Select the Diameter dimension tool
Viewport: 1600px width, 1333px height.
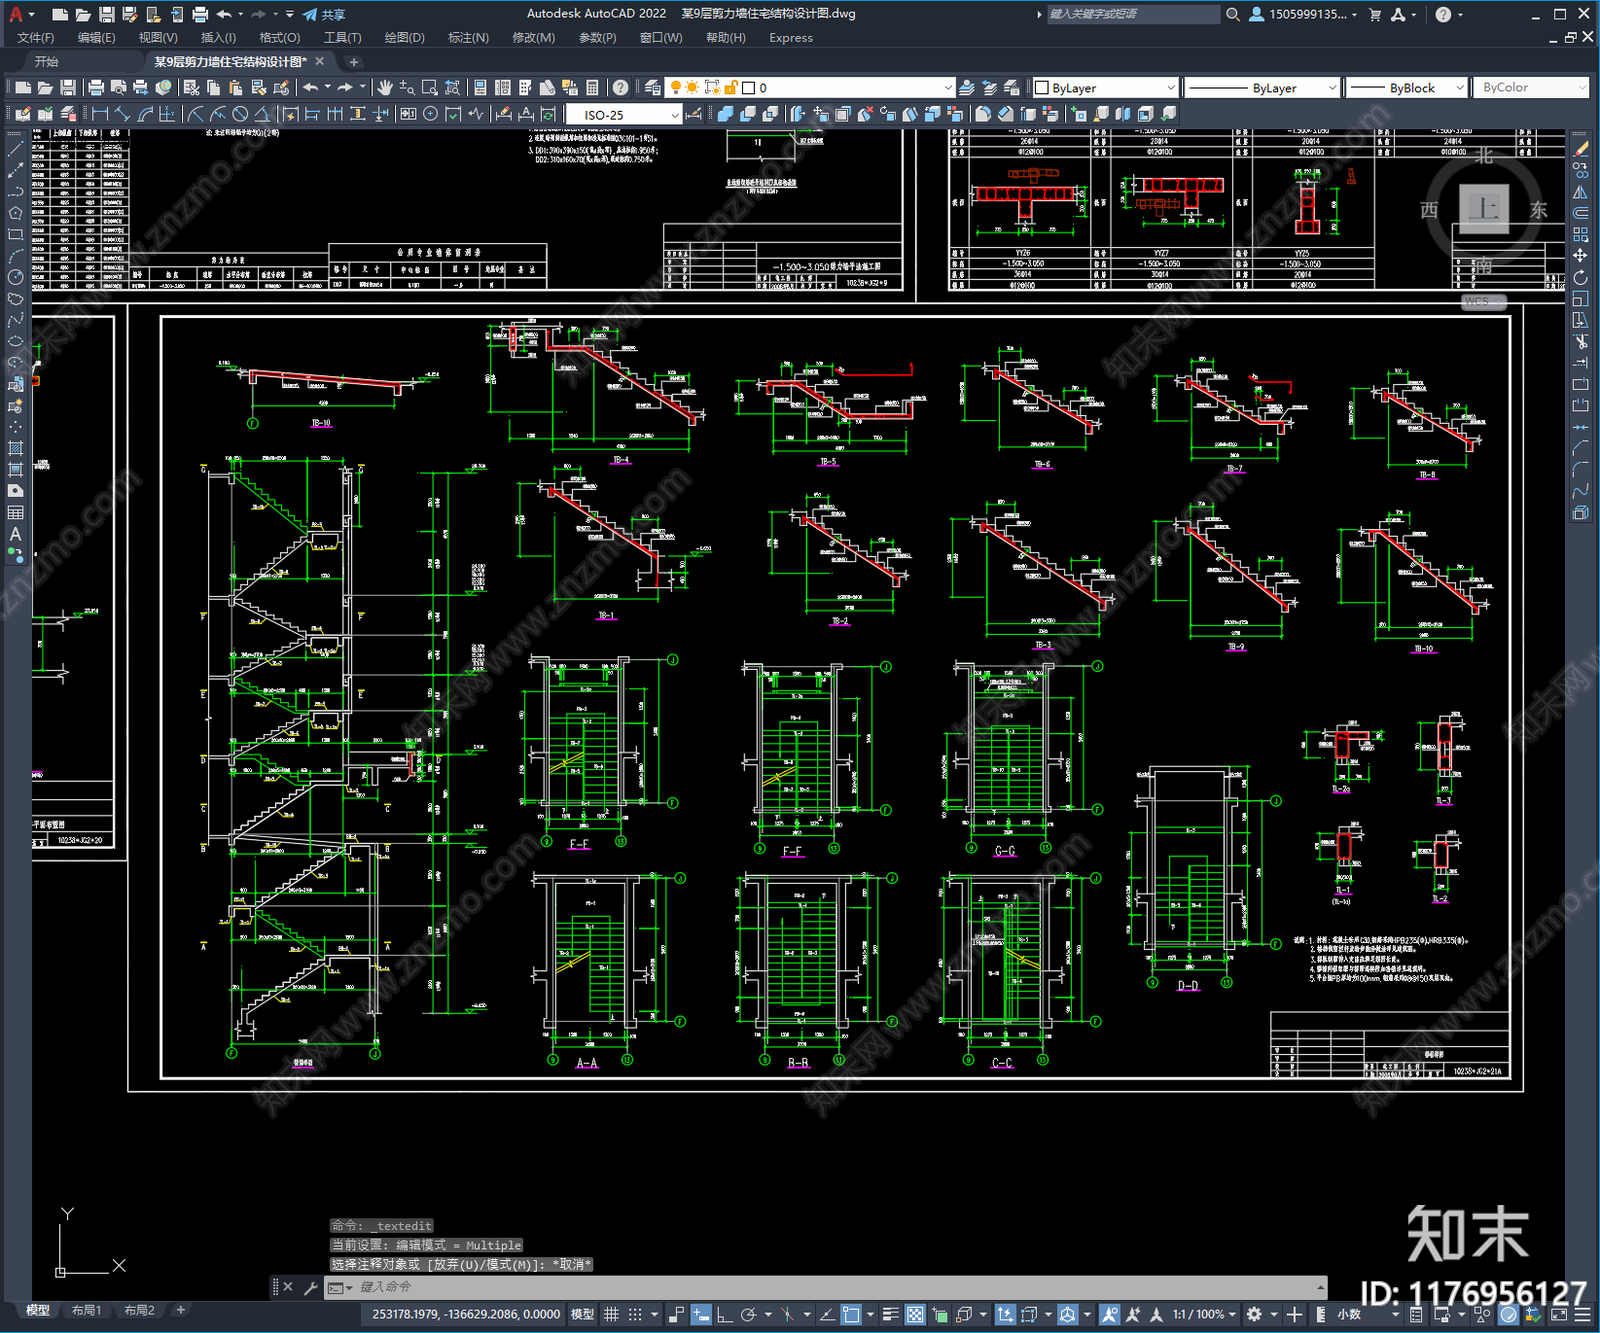tap(240, 114)
